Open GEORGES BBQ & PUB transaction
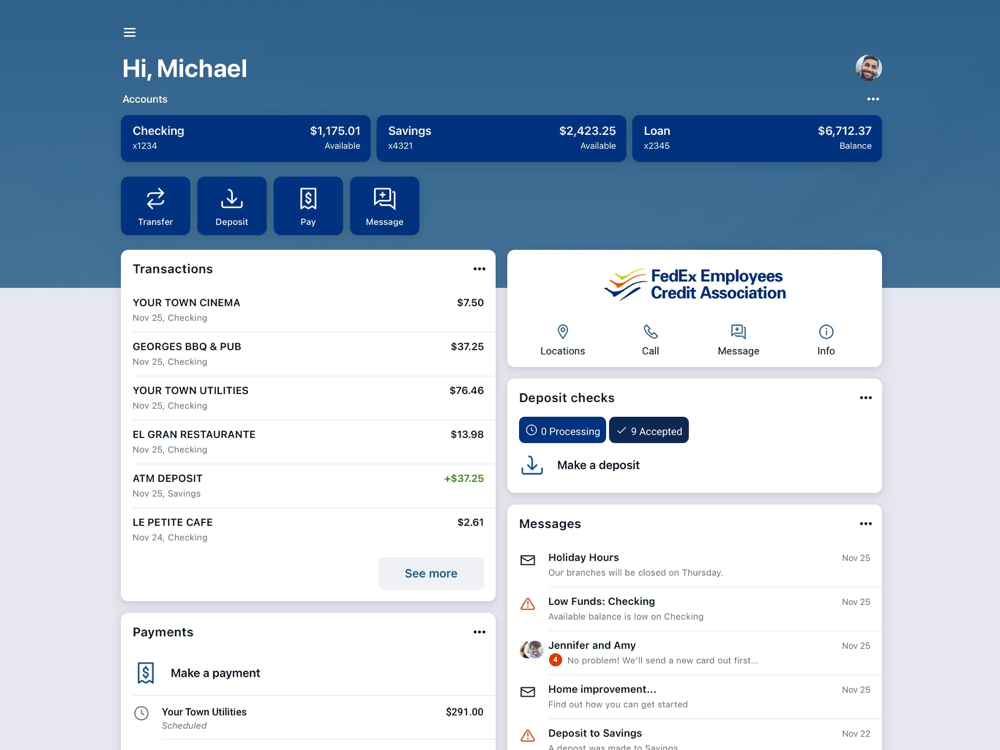 (308, 354)
